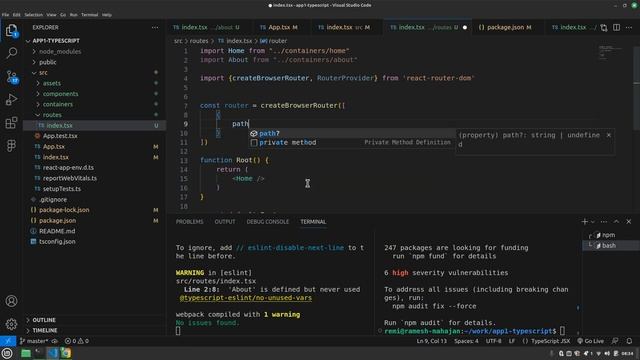Switch to DEBUG CONSOLE panel tab
This screenshot has height=360, width=640.
click(268, 222)
